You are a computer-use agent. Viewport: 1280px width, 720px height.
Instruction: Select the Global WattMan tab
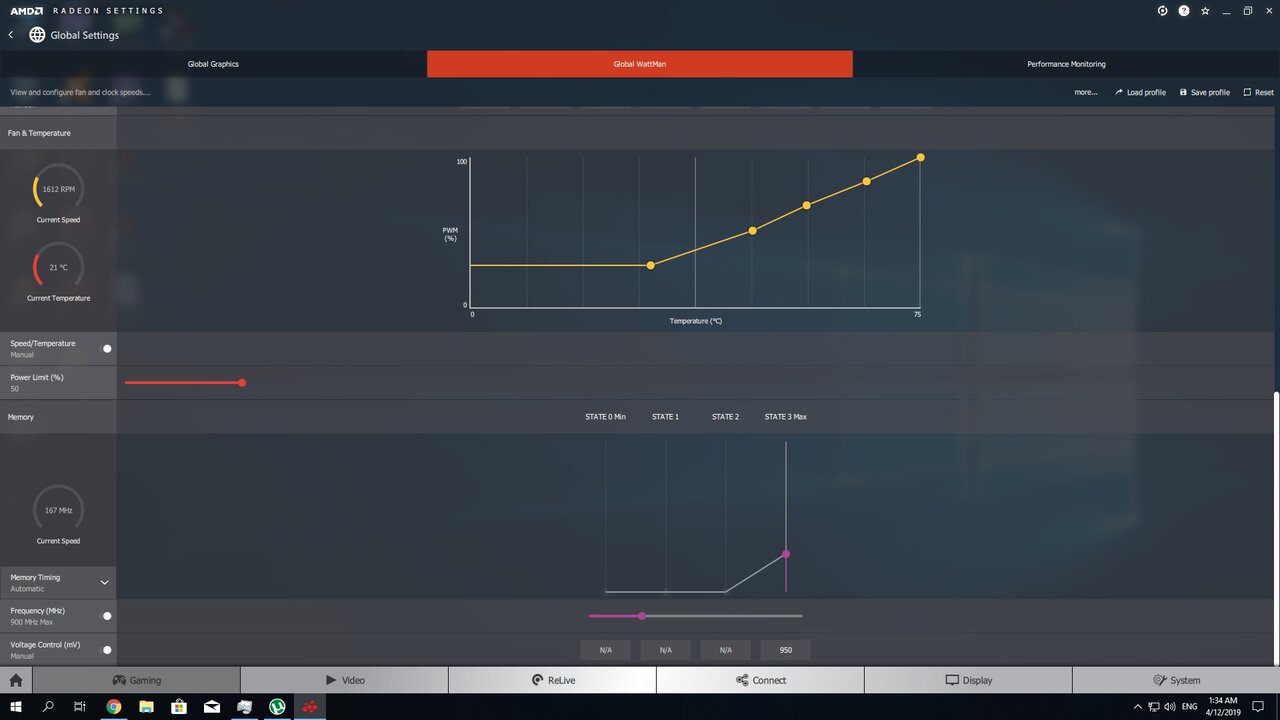(640, 64)
